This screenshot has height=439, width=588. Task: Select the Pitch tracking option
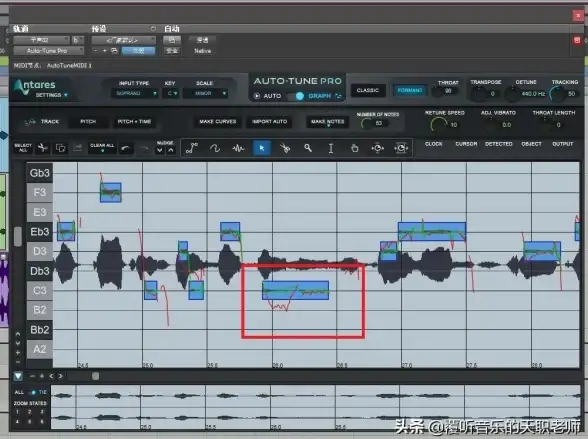[88, 121]
